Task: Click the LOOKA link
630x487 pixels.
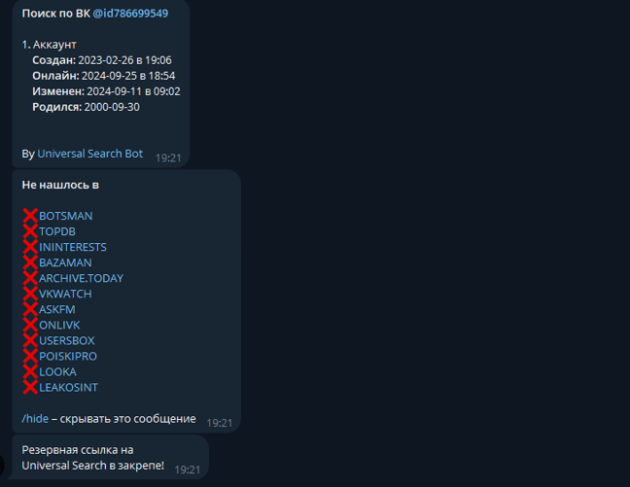Action: [x=57, y=372]
